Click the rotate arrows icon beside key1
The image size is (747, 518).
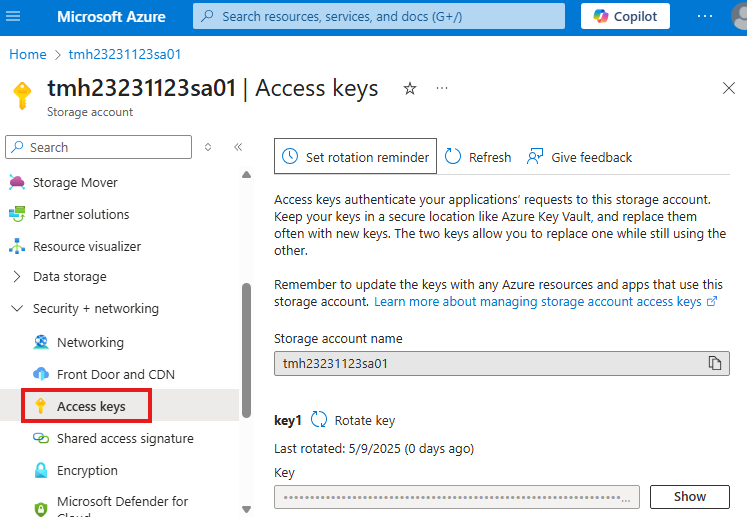pos(319,420)
